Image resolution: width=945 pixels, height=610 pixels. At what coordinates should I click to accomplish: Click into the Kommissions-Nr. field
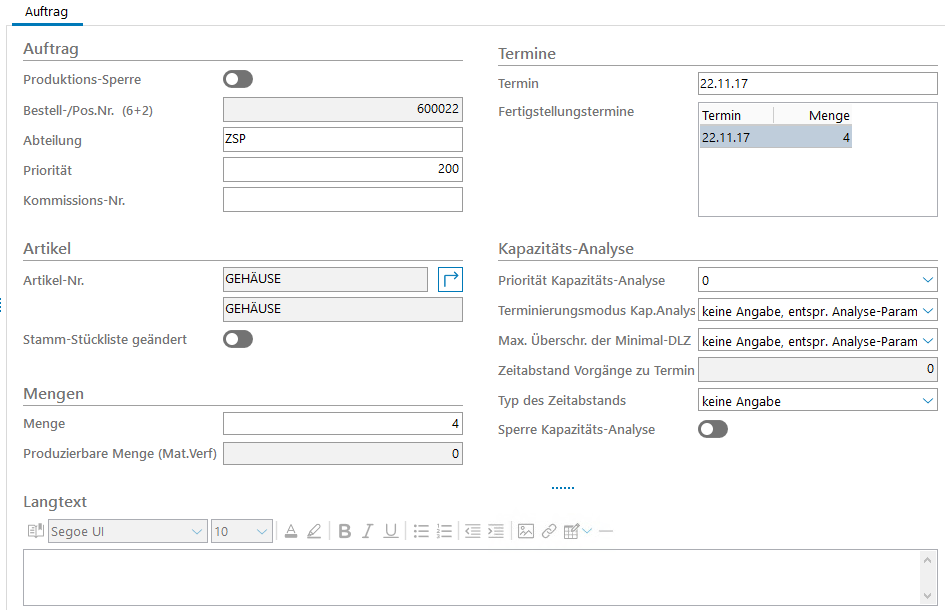pos(342,200)
